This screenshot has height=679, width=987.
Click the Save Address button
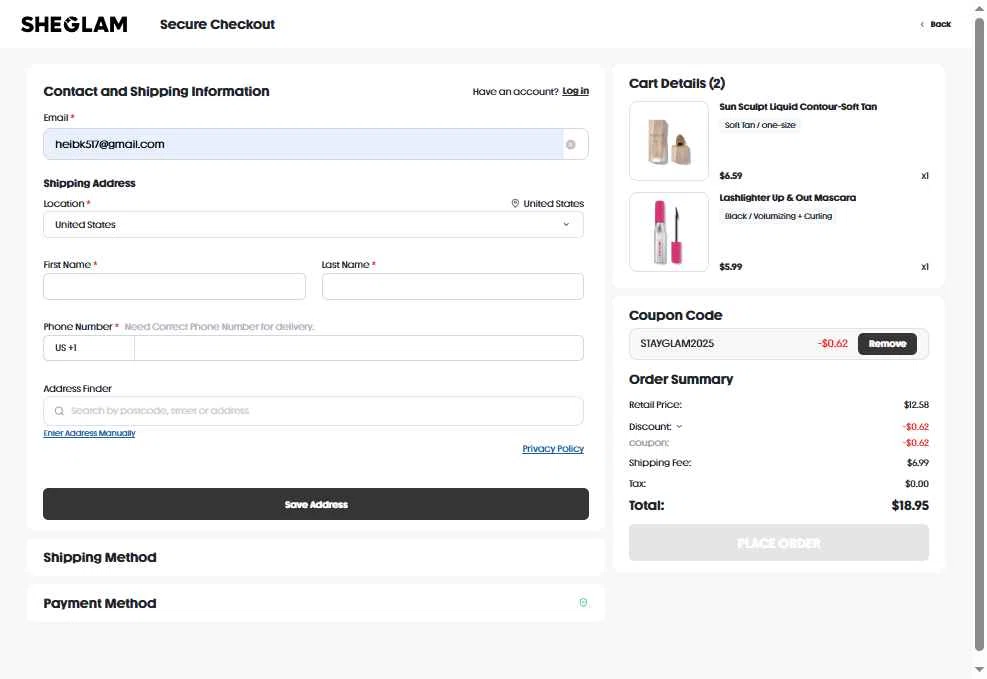point(316,504)
